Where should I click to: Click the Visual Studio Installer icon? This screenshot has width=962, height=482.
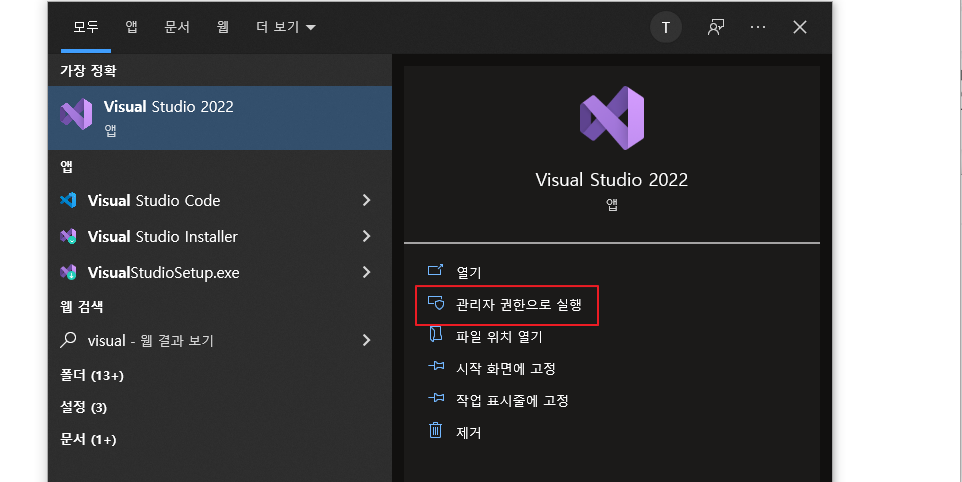68,236
